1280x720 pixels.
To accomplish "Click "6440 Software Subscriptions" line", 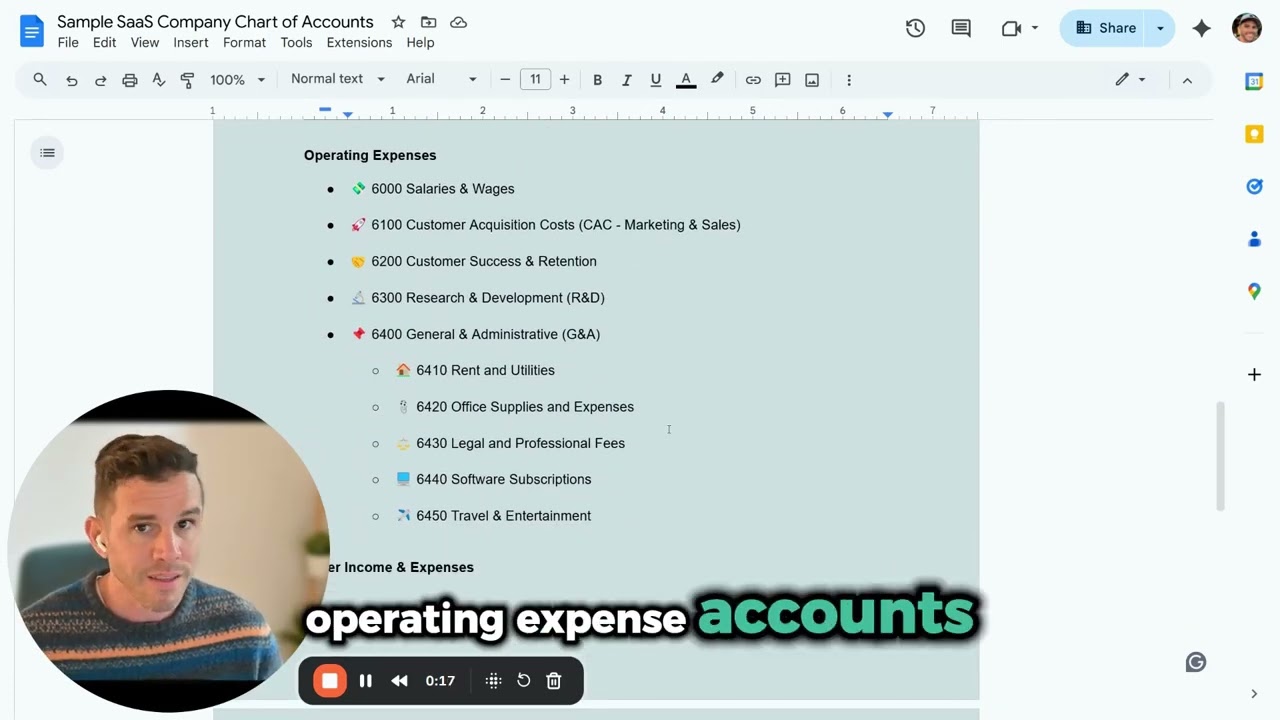I will [x=503, y=479].
